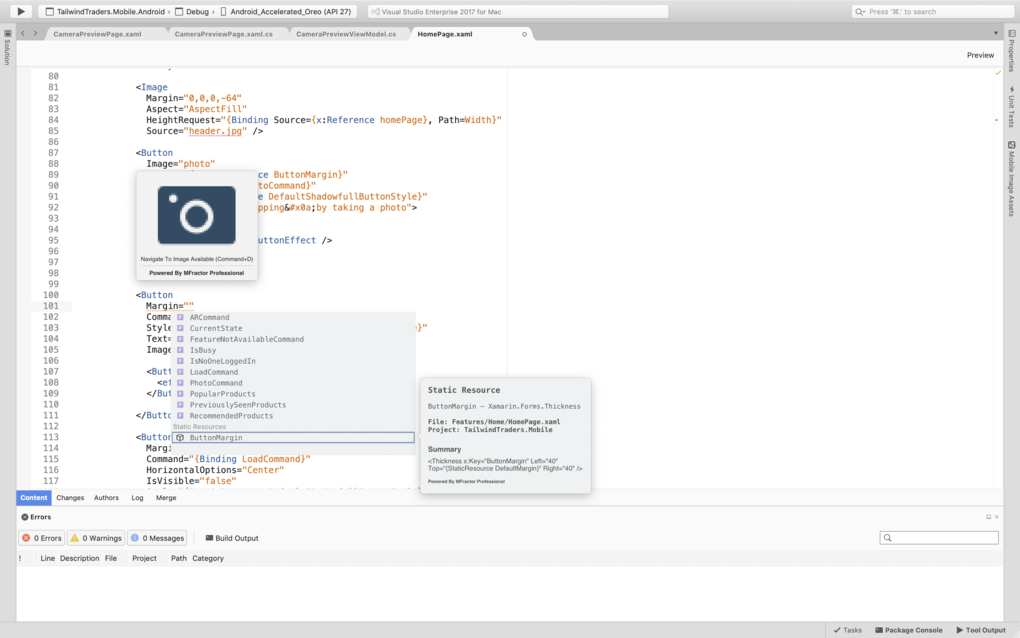Choose ButtonMargin static resource
The height and width of the screenshot is (638, 1020).
(x=293, y=438)
